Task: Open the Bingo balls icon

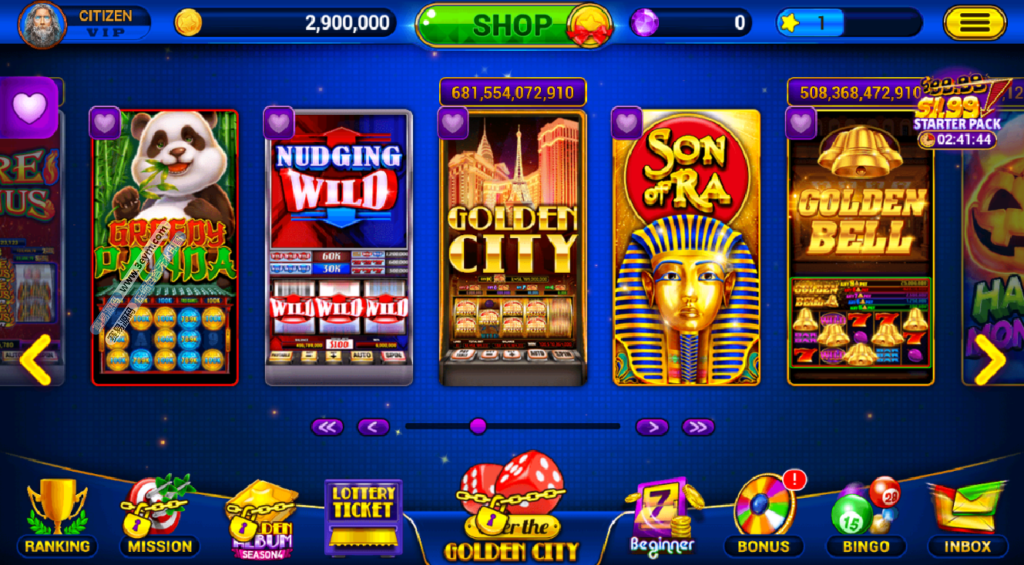Action: click(x=866, y=517)
